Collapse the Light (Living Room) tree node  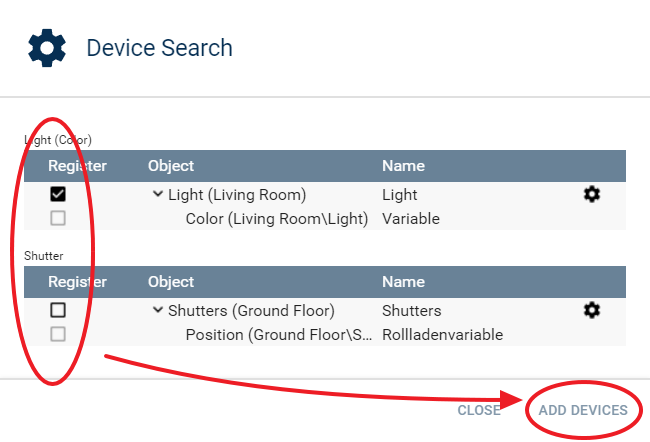(x=158, y=195)
